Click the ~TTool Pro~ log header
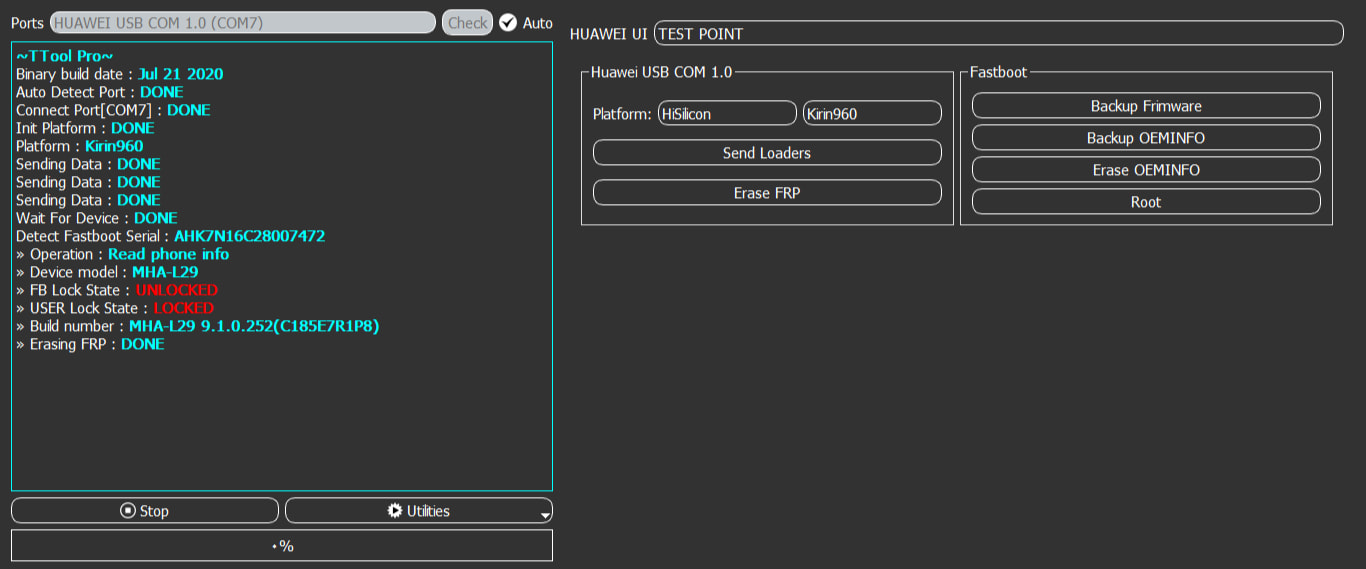The image size is (1366, 569). pyautogui.click(x=65, y=56)
